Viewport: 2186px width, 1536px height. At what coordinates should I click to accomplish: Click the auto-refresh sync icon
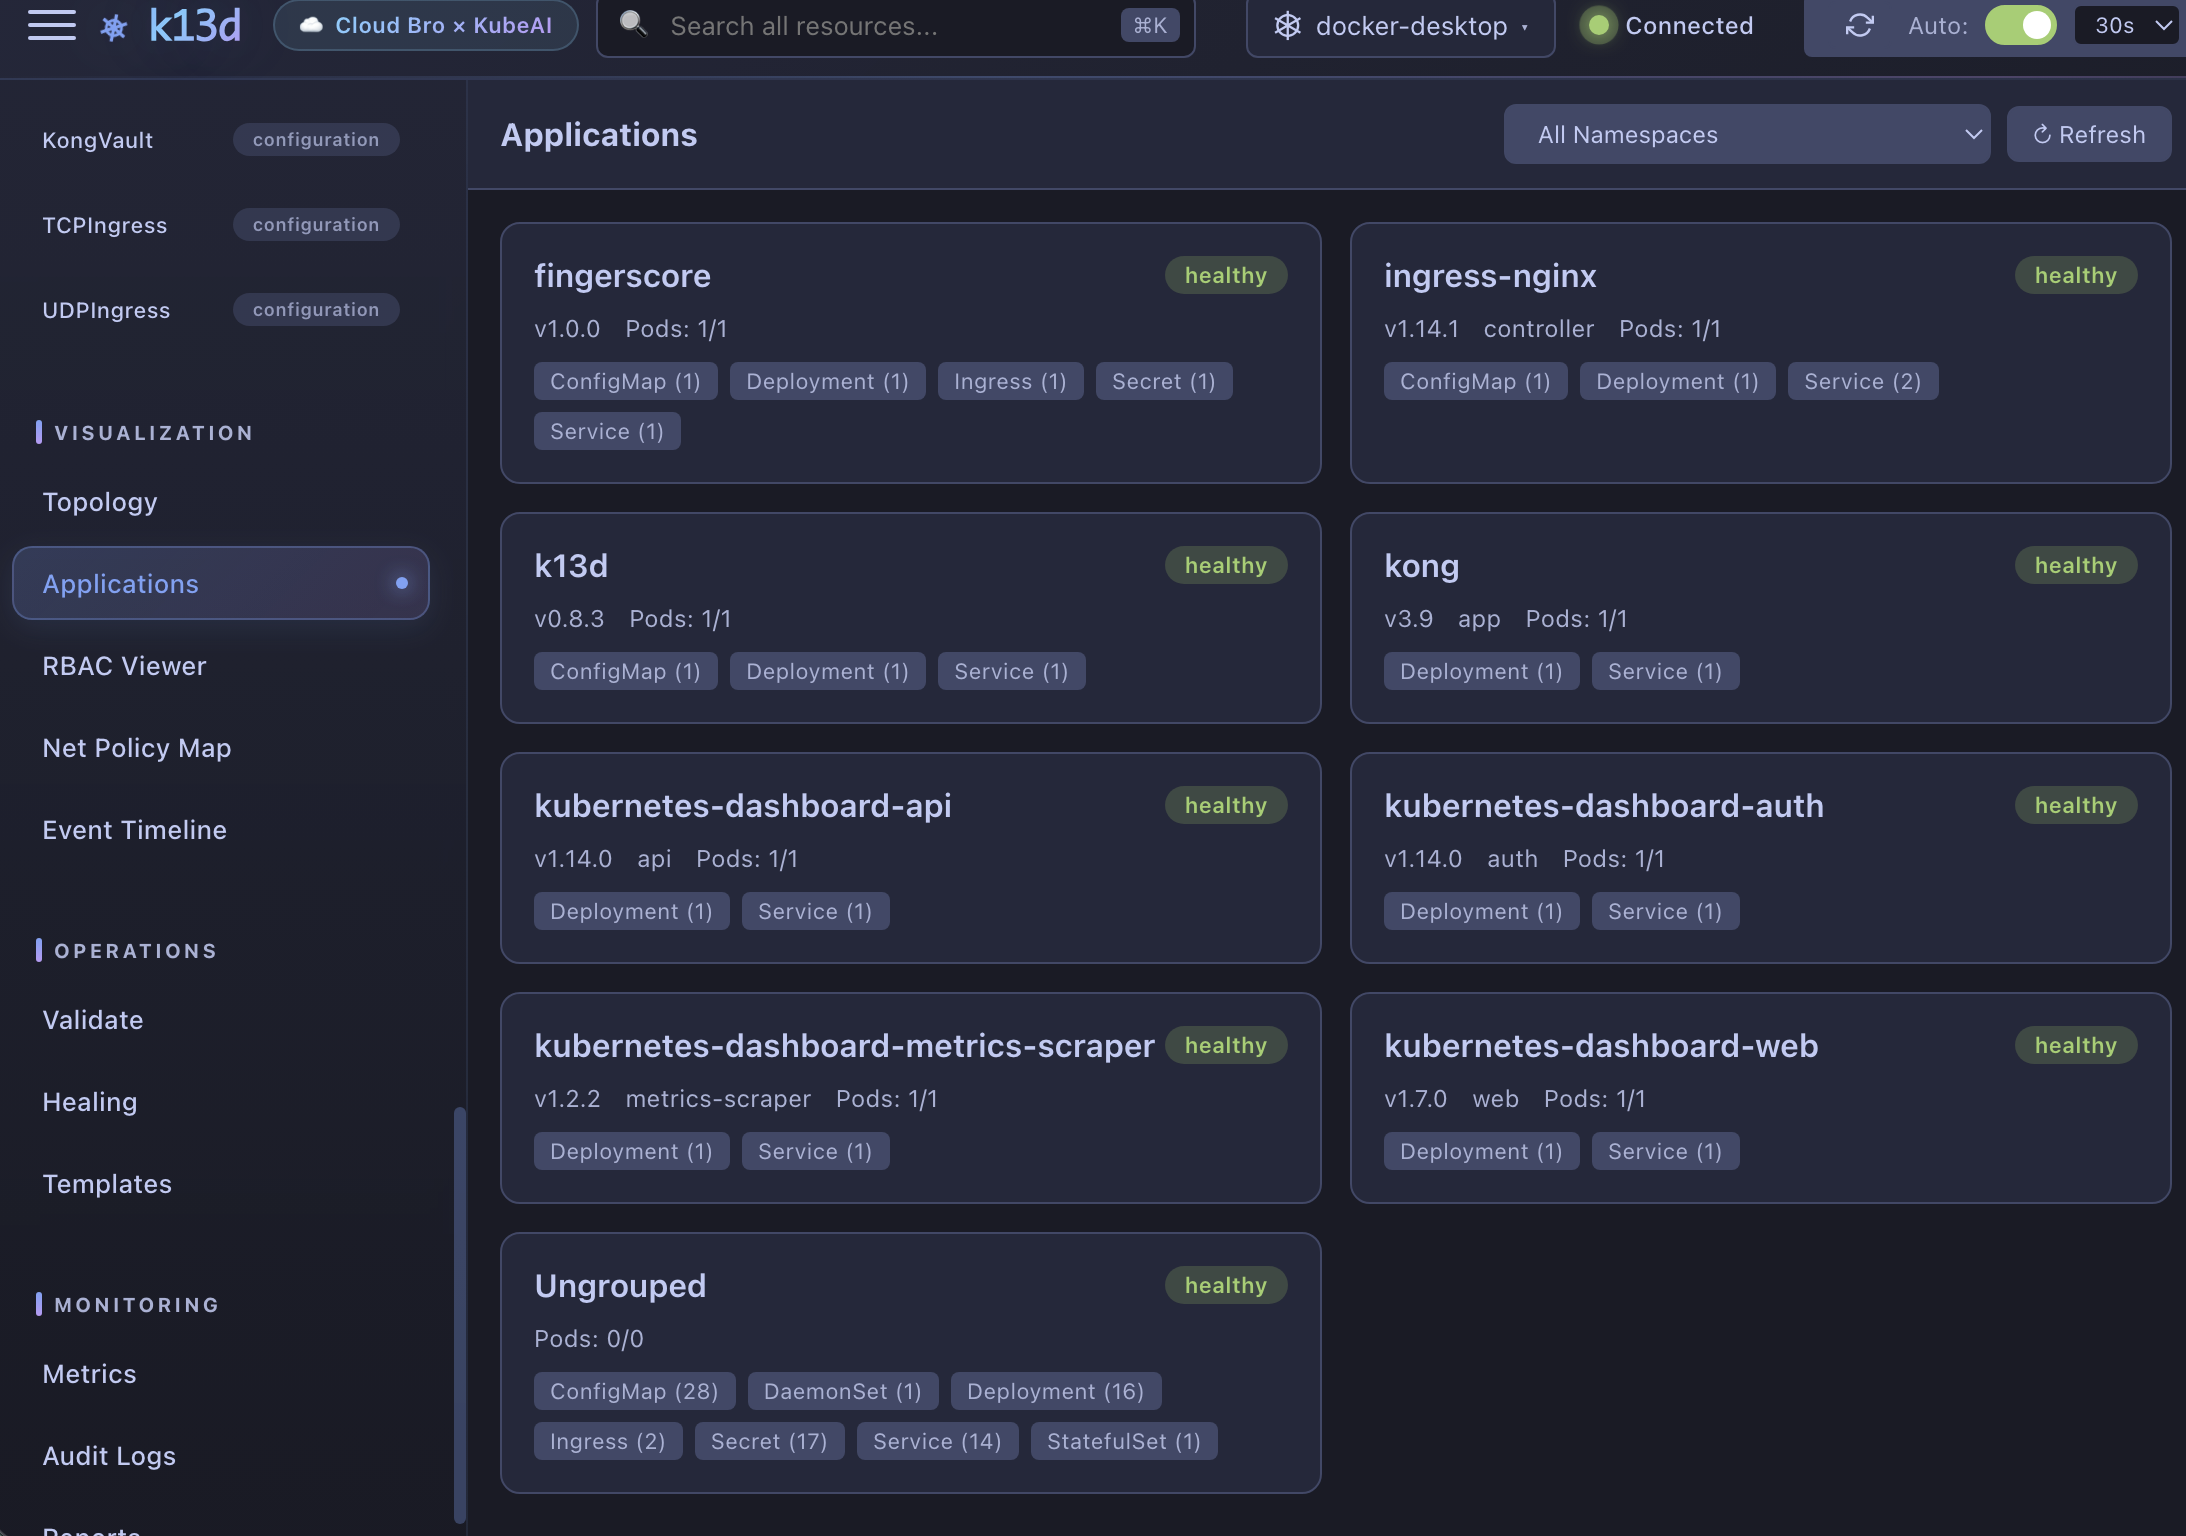1860,25
